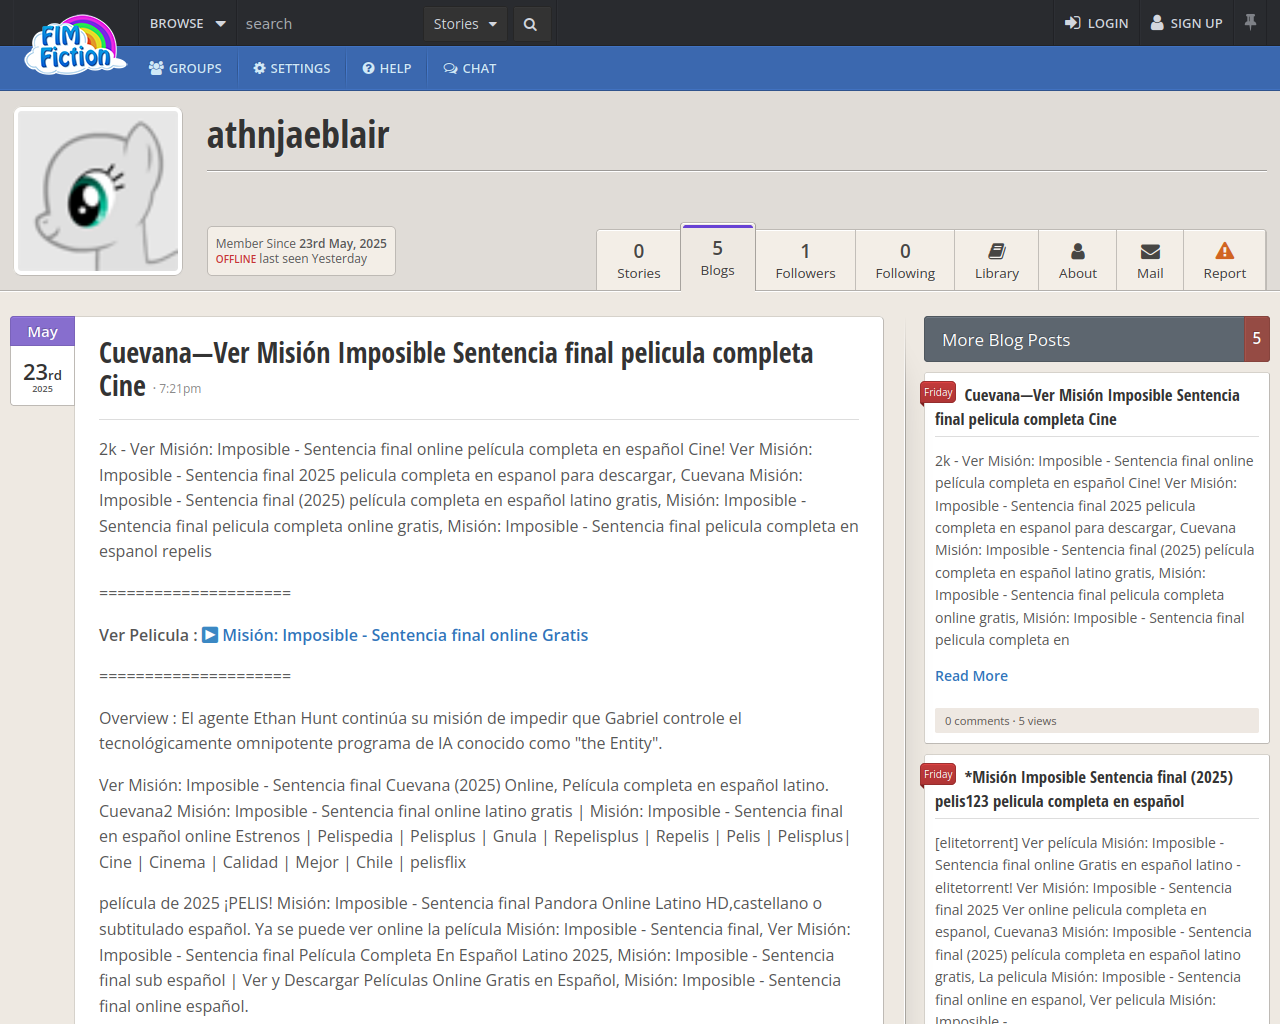The width and height of the screenshot is (1280, 1024).
Task: Click the search magnifier icon button
Action: pyautogui.click(x=530, y=24)
